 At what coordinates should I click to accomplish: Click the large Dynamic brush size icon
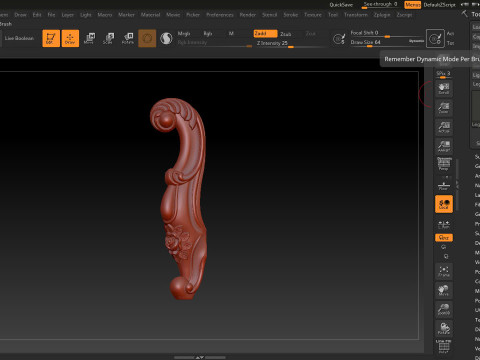click(435, 39)
